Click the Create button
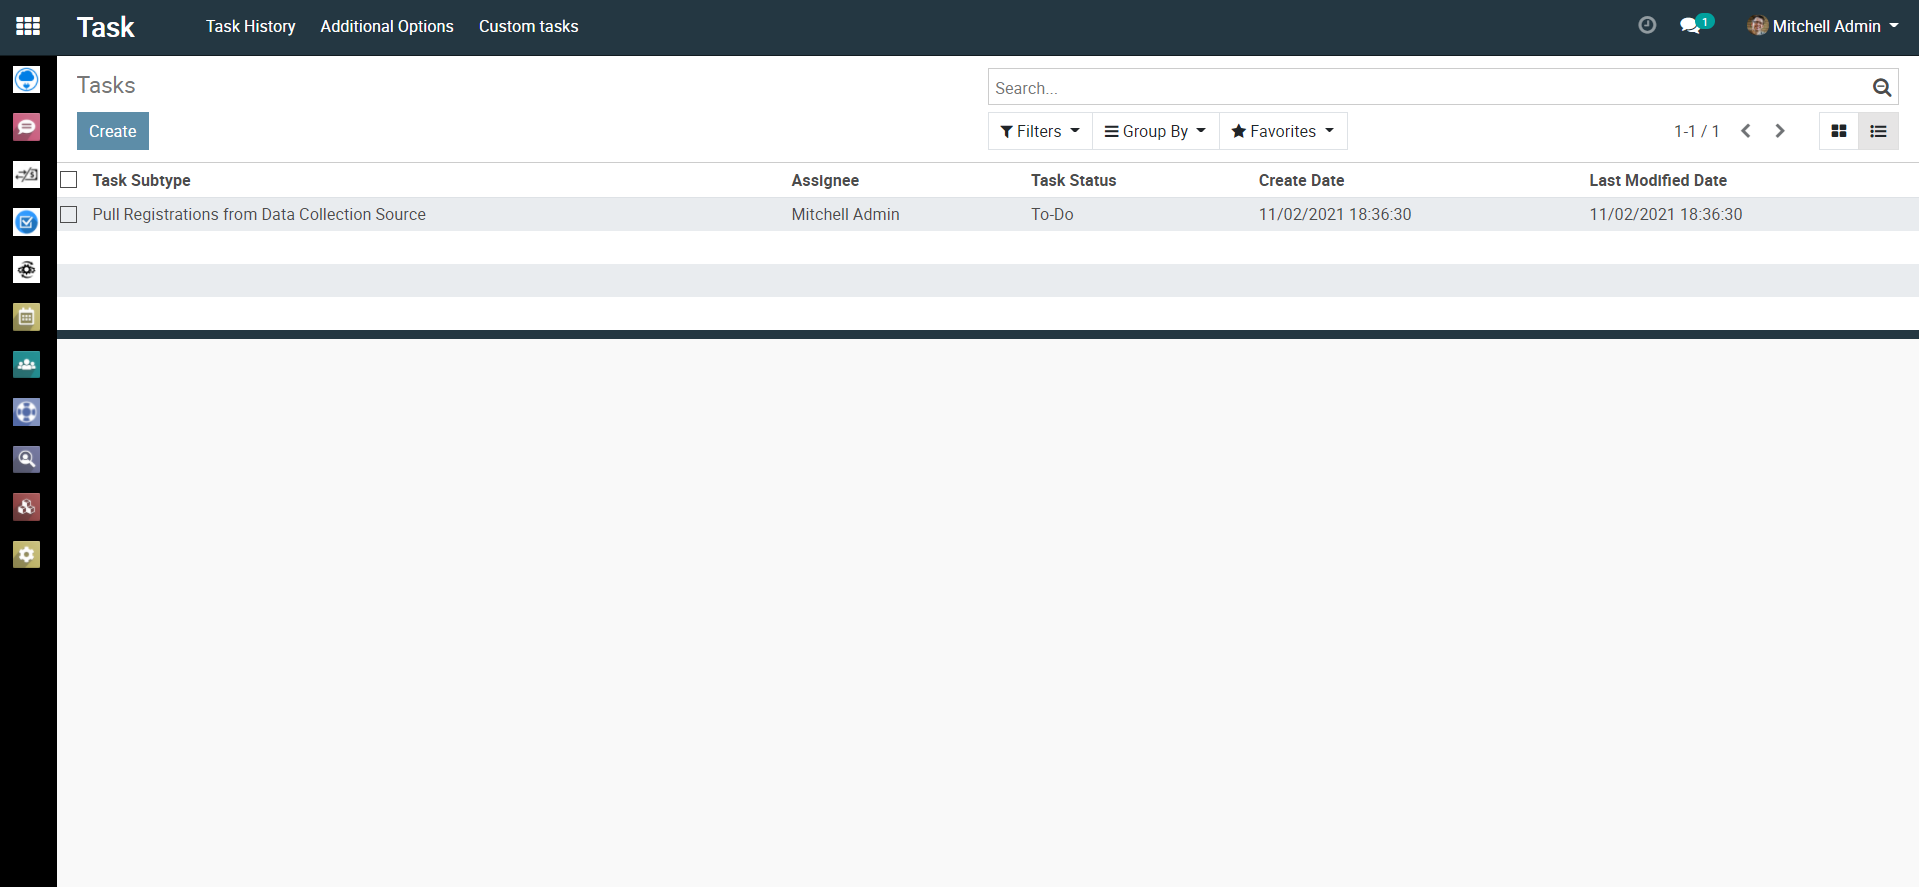The image size is (1919, 887). 113,131
